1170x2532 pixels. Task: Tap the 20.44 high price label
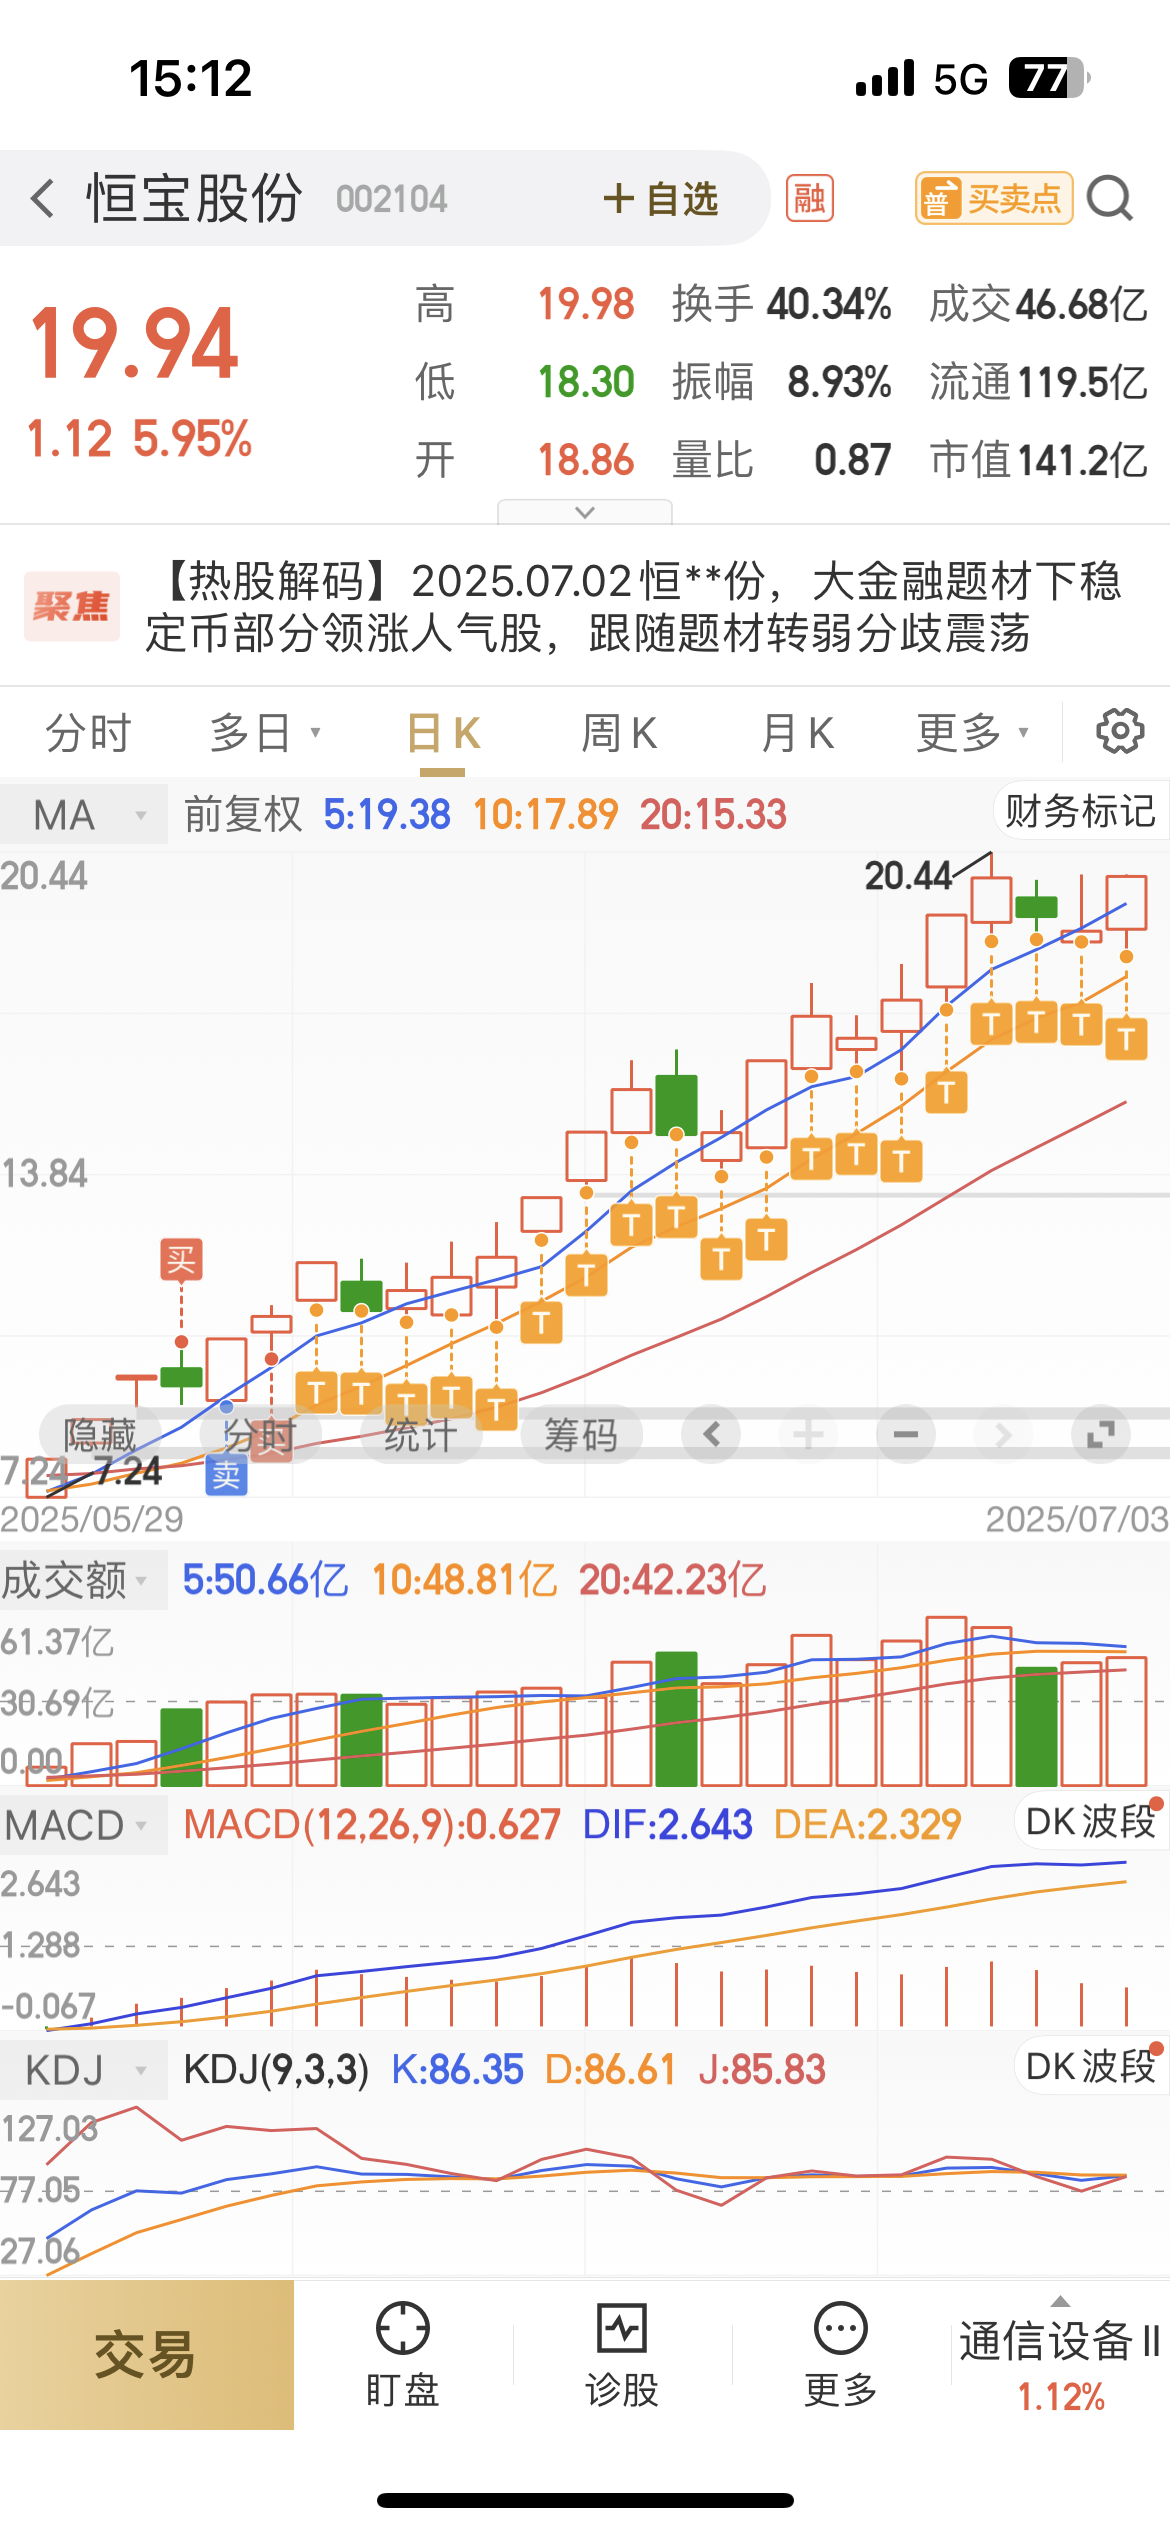click(908, 876)
